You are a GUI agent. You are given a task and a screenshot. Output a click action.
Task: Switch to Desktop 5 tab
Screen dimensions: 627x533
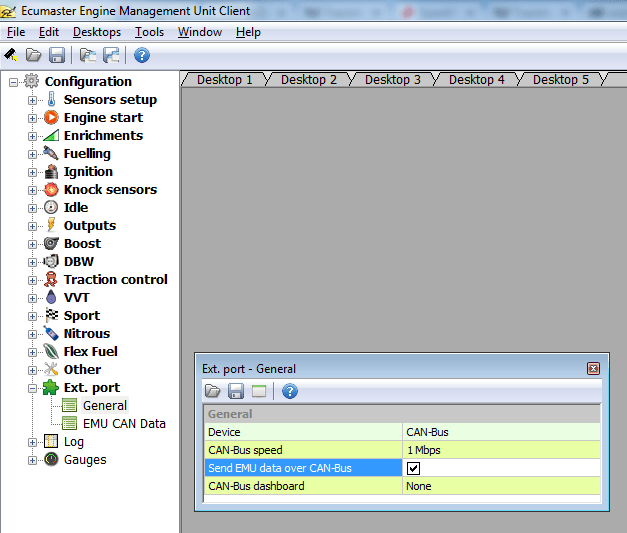pos(561,80)
